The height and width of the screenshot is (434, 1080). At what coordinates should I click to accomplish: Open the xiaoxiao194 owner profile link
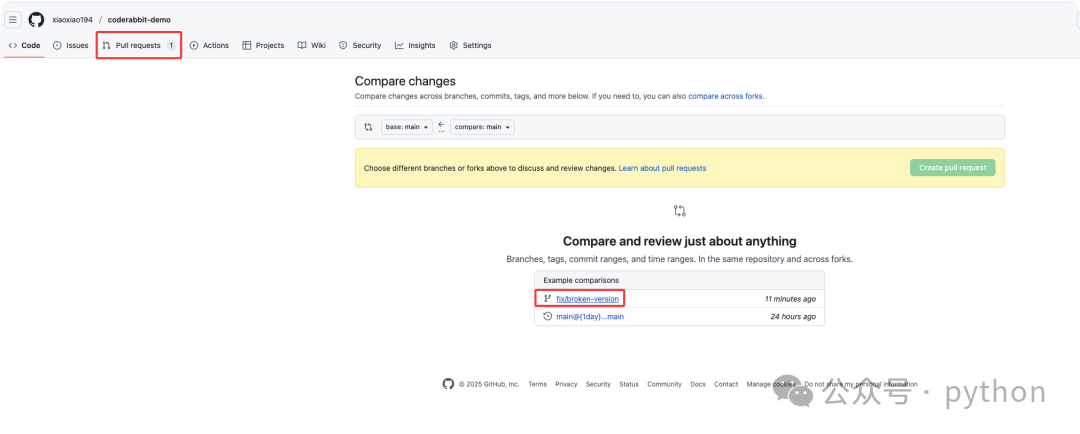pos(72,20)
